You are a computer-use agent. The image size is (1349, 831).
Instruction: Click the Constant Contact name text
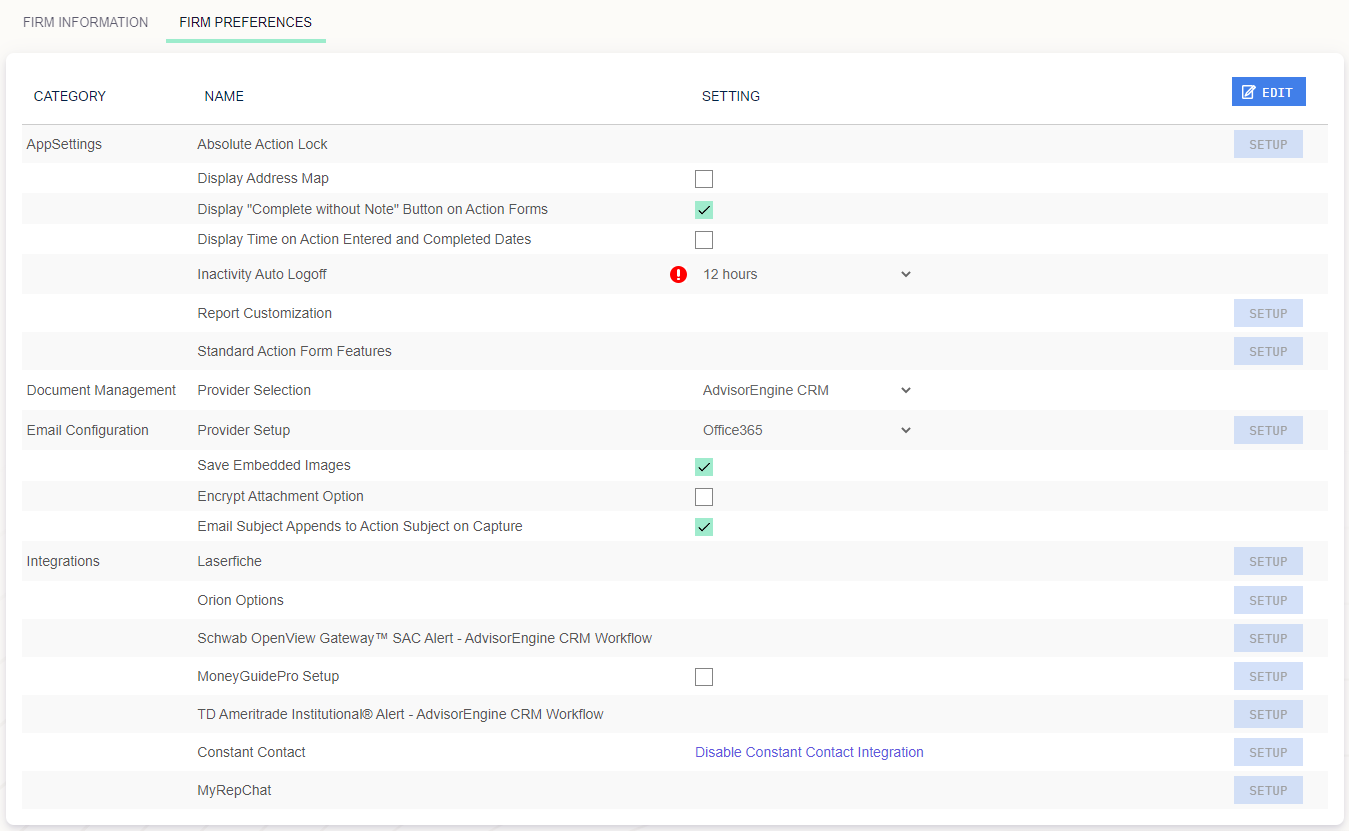click(x=252, y=752)
